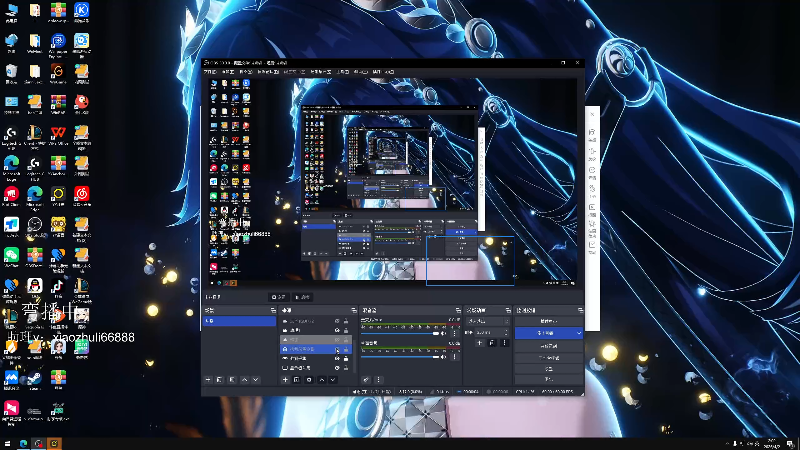Mute the first audio mixer channel
Viewport: 800px width, 450px height.
443,334
